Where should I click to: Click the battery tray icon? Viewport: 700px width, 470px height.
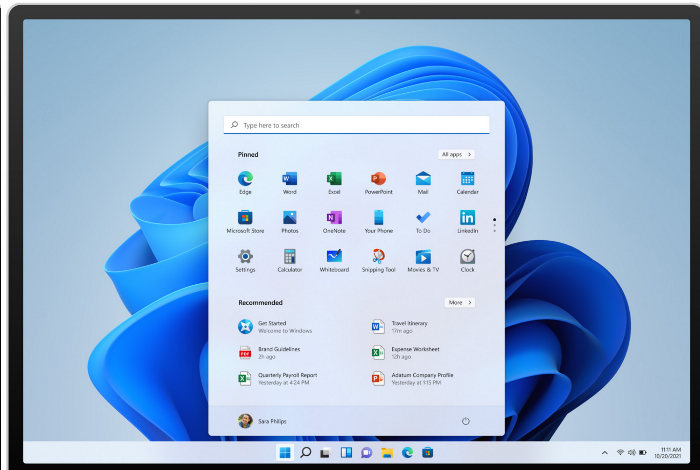coord(643,453)
